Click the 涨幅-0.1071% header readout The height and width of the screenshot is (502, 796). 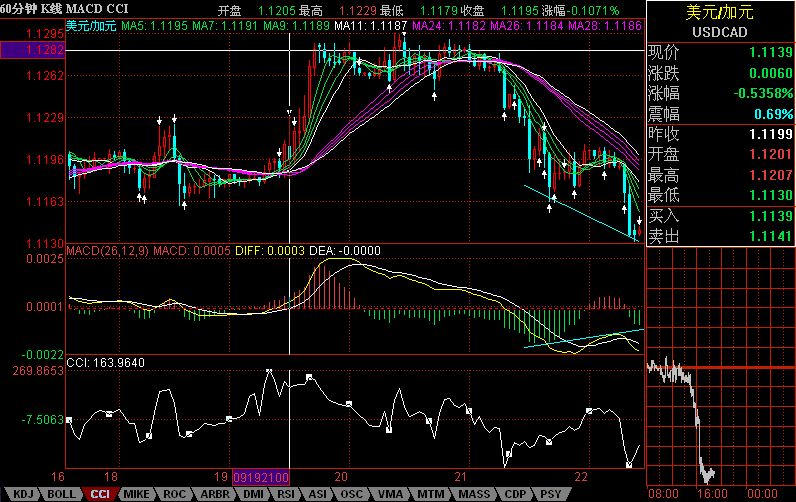point(580,11)
